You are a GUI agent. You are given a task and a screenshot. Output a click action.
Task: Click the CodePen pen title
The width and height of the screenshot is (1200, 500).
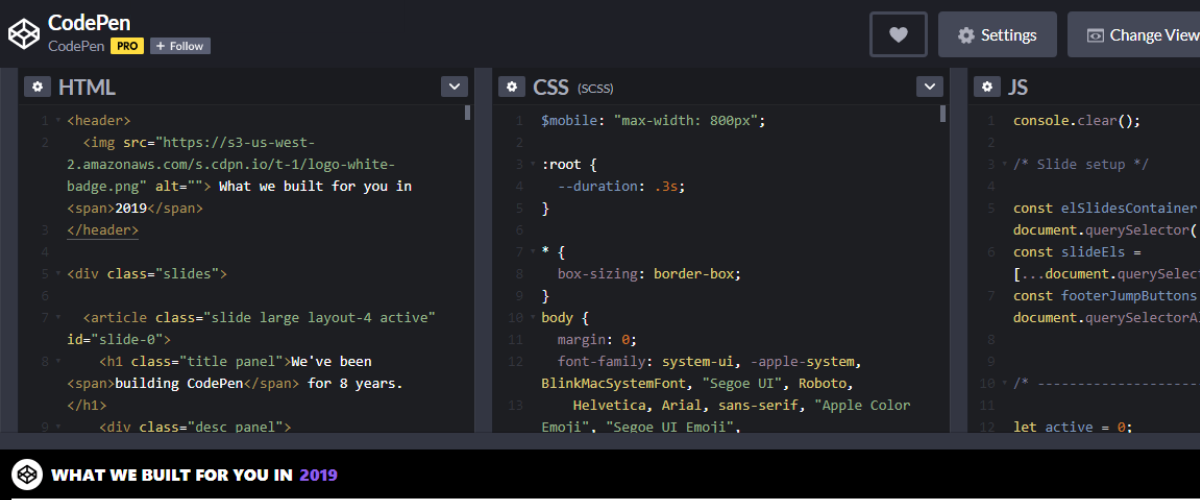(x=89, y=22)
